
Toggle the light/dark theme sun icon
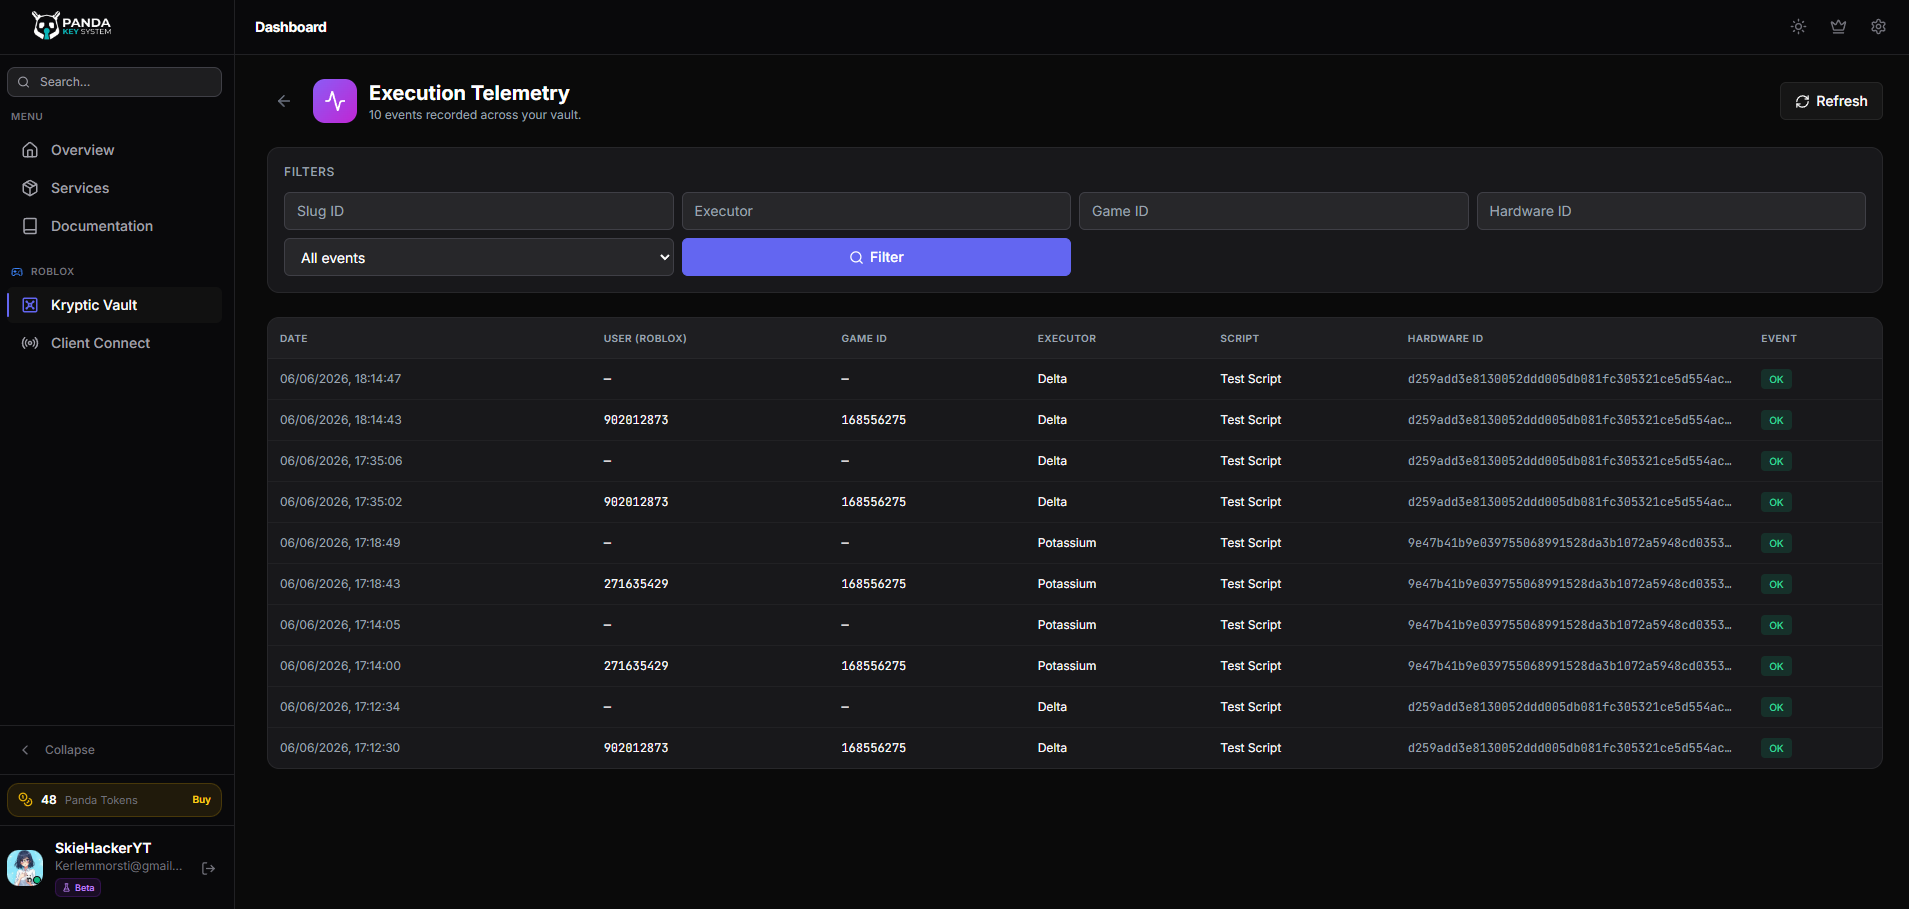[x=1798, y=27]
